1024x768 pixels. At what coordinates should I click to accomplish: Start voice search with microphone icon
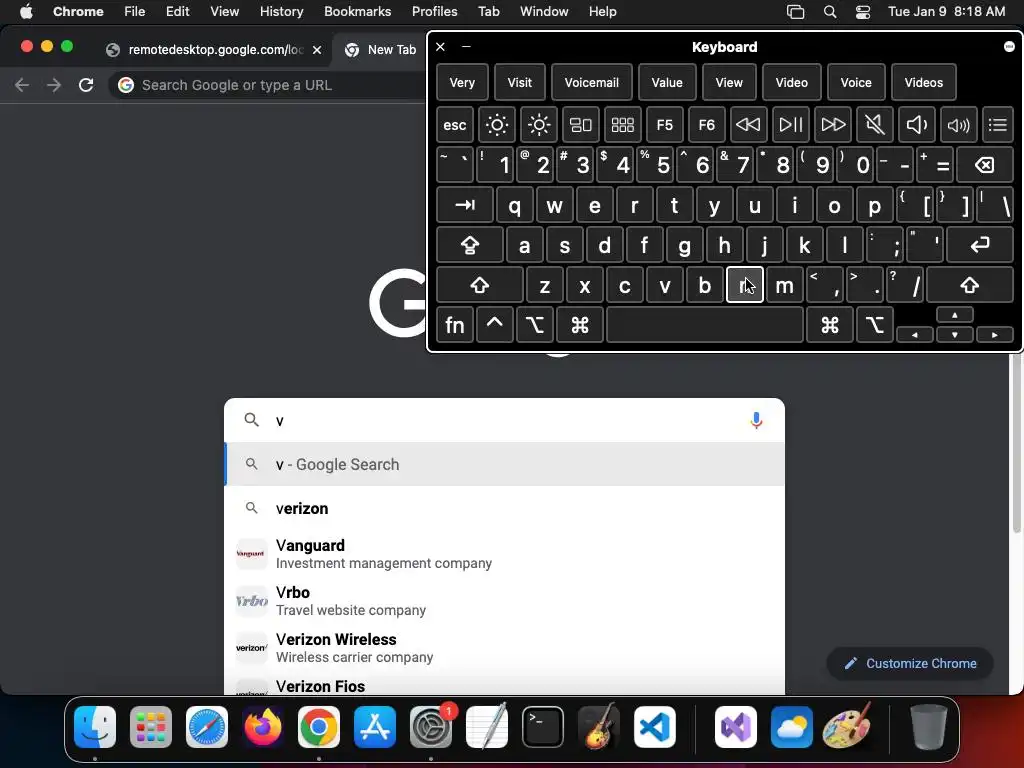(x=756, y=420)
